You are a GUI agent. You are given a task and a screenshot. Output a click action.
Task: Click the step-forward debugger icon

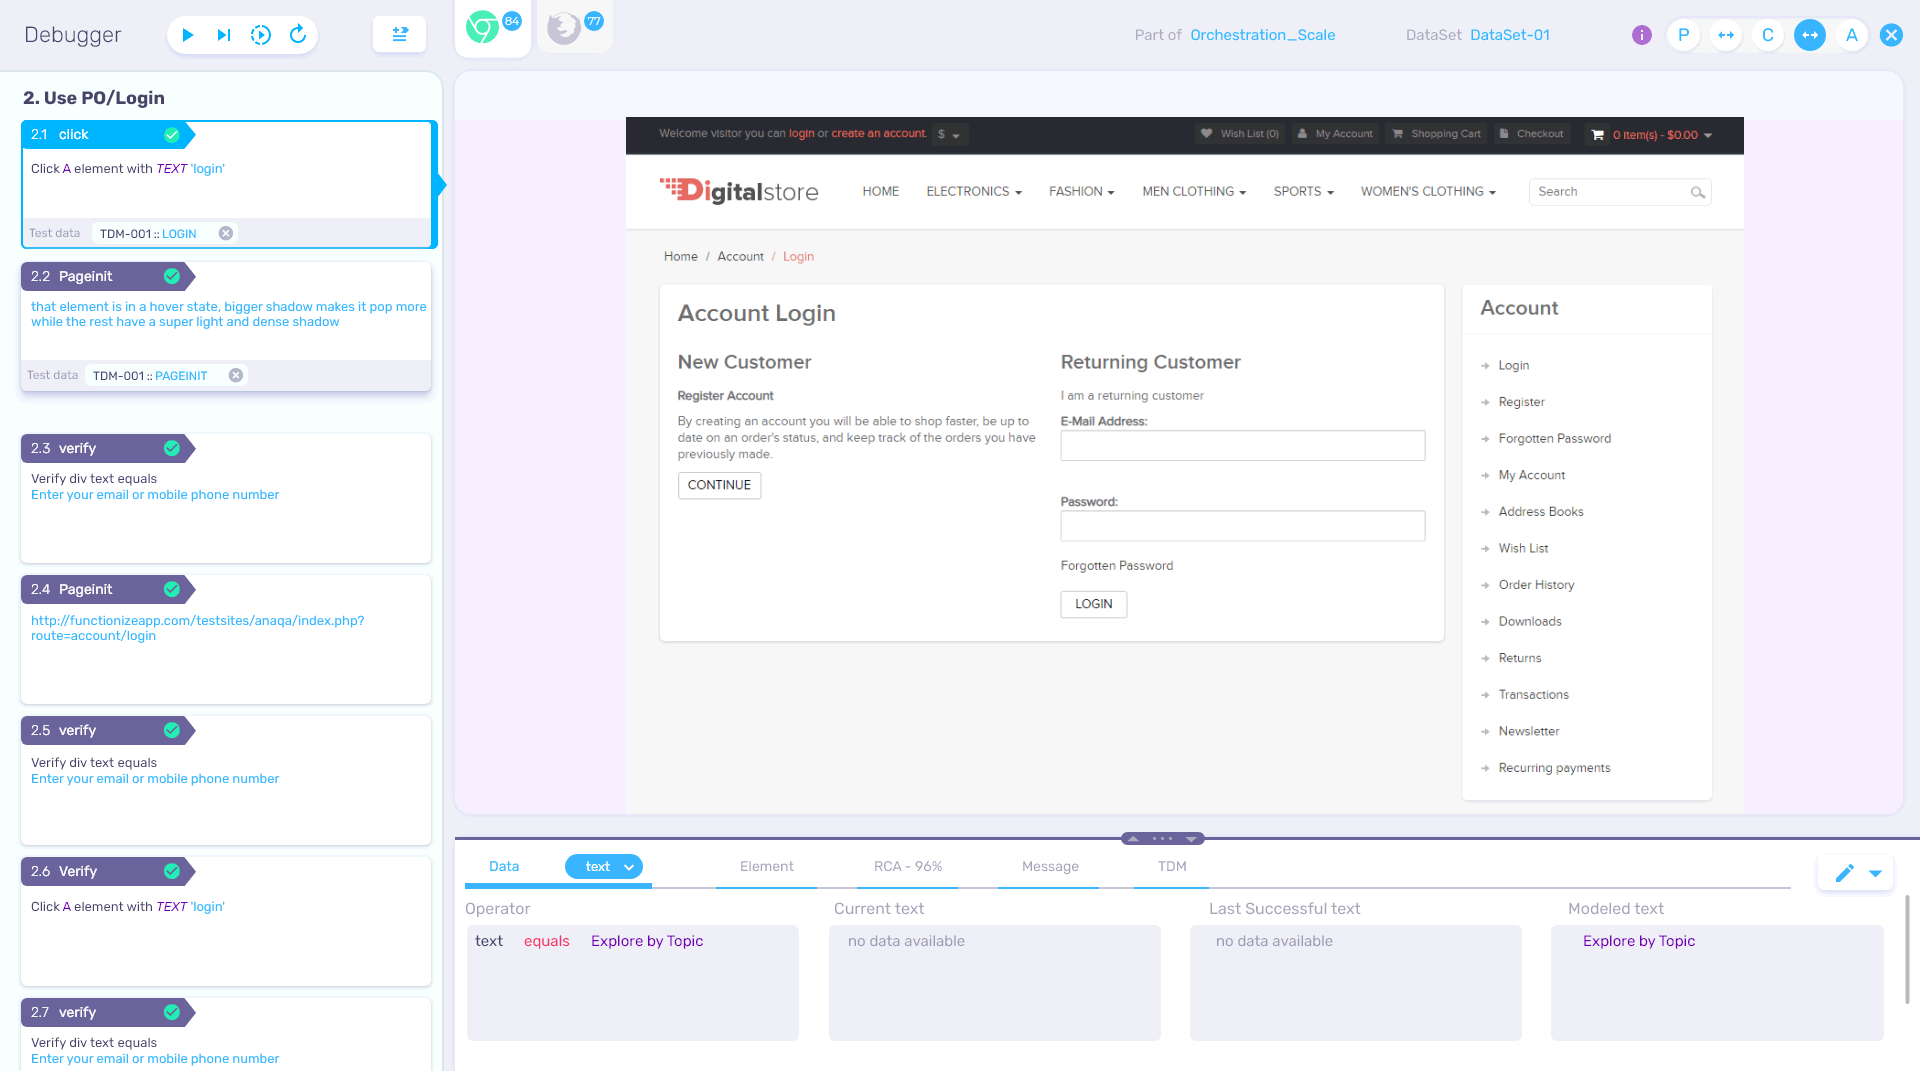tap(223, 35)
